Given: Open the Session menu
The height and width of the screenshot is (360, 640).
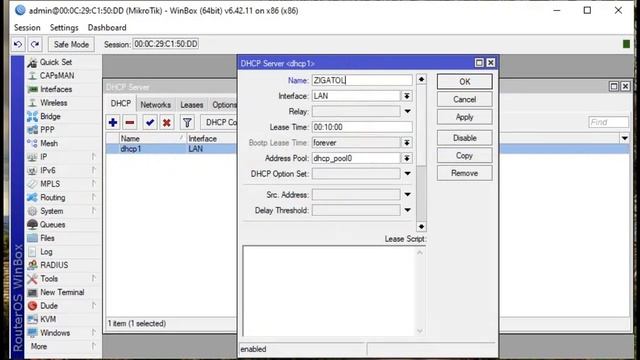Looking at the screenshot, I should pos(27,27).
